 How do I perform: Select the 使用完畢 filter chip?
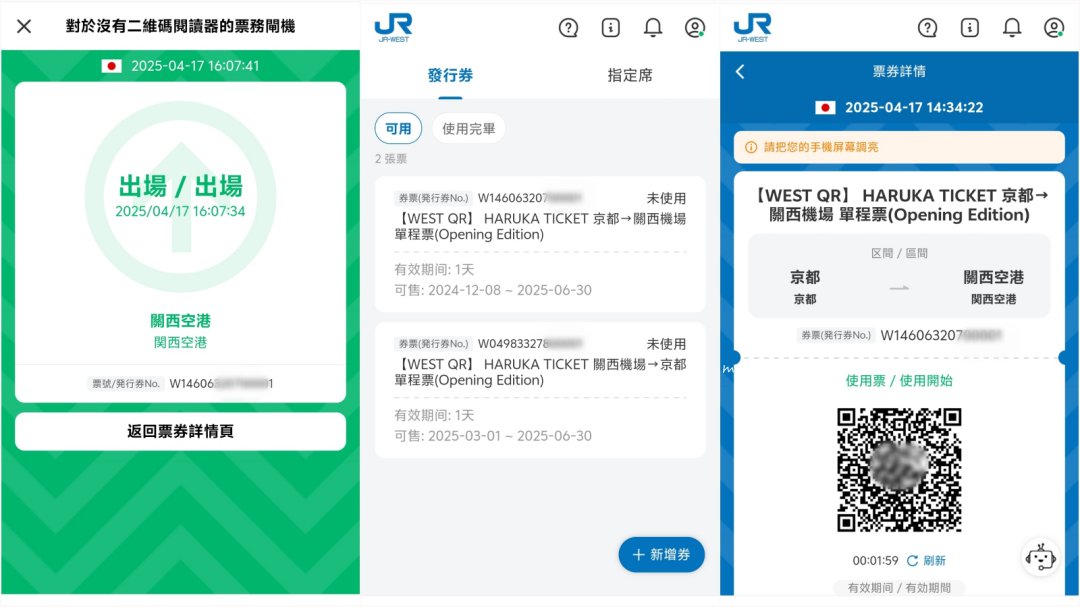point(468,128)
